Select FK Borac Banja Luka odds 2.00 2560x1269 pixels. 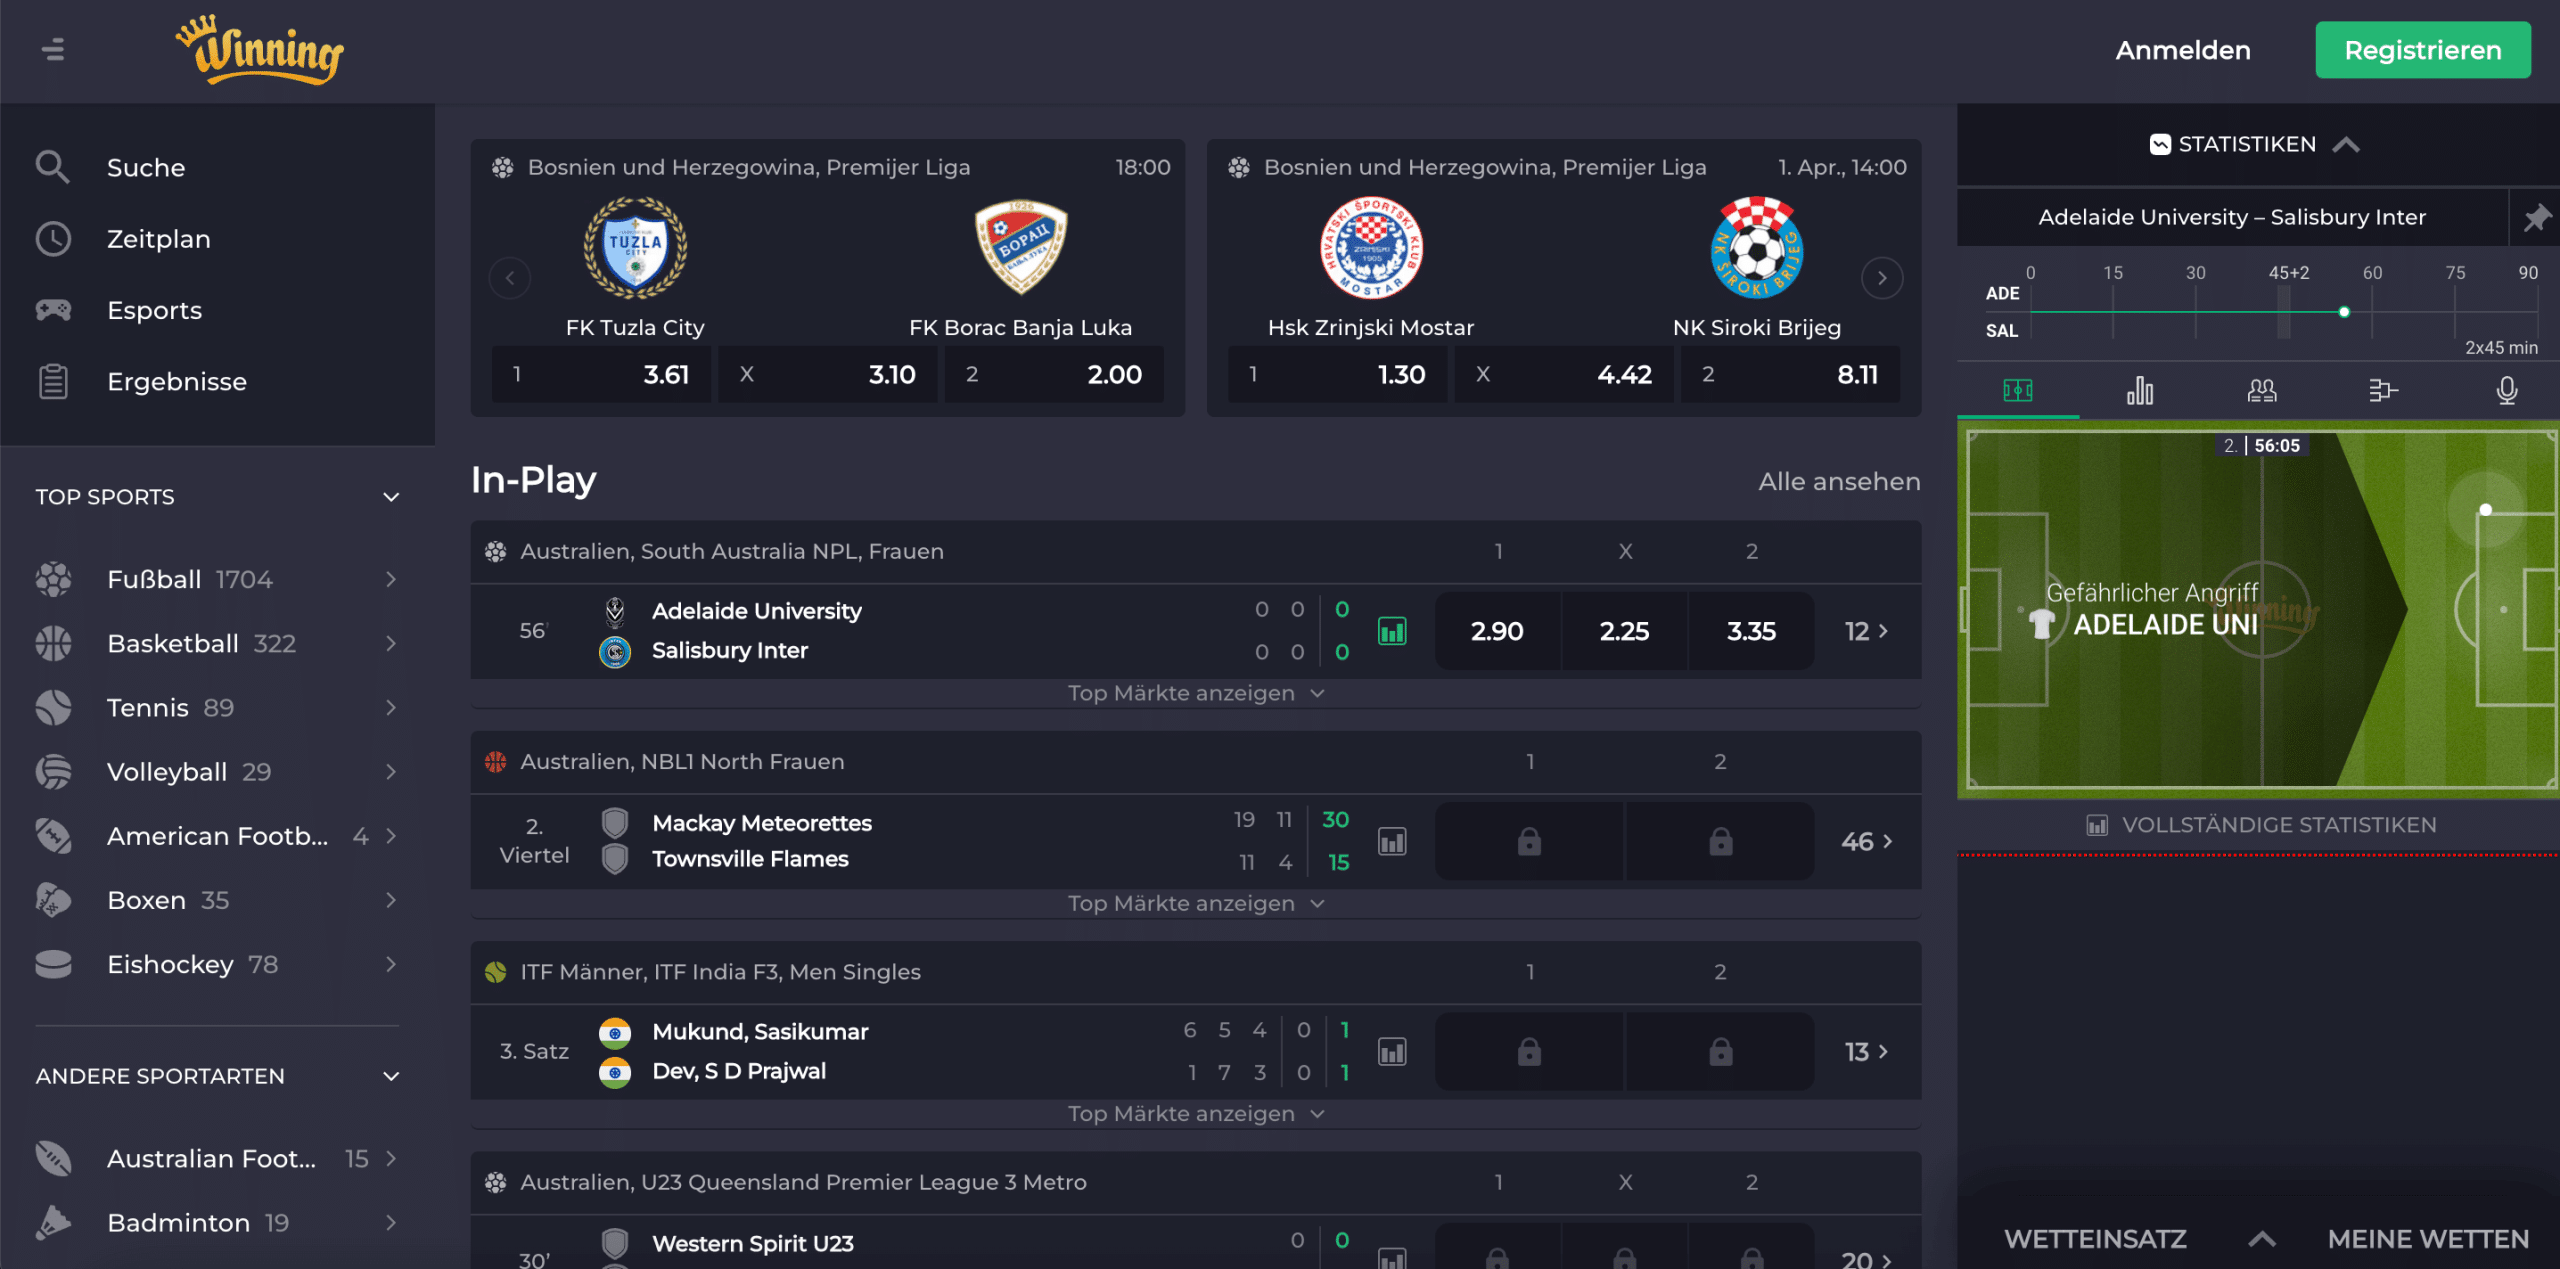1054,374
